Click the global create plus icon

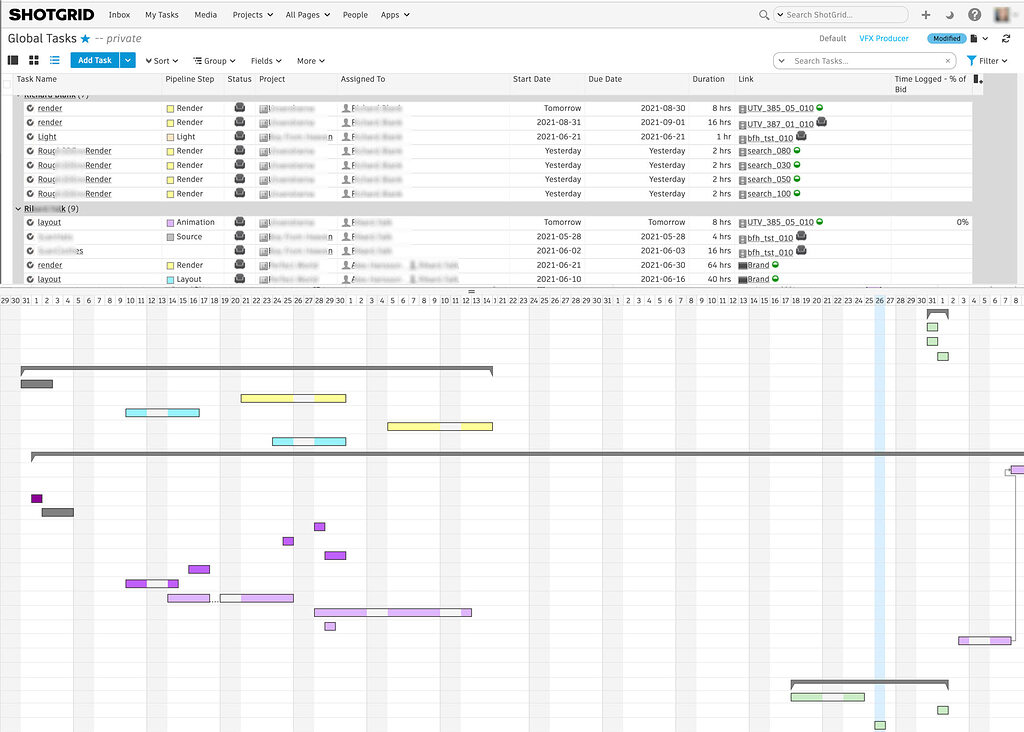point(924,14)
